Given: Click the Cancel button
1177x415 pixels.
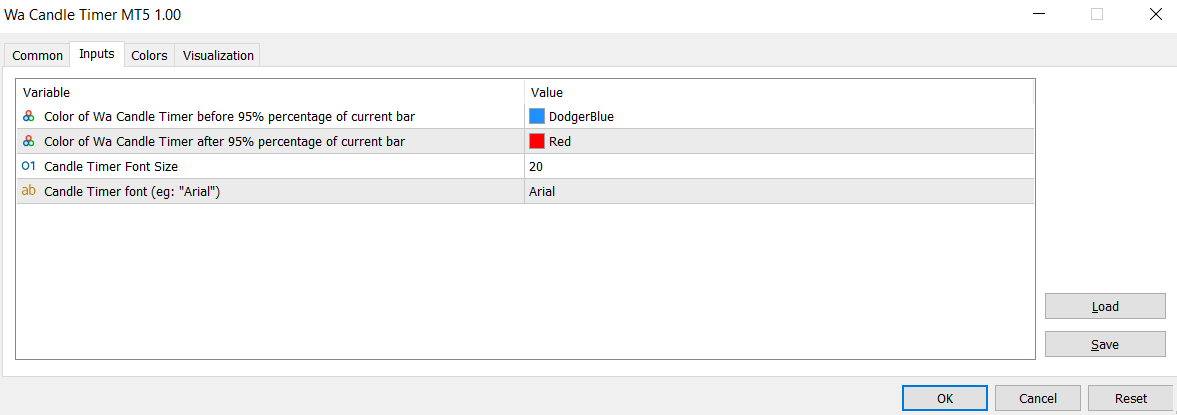Looking at the screenshot, I should point(1038,398).
